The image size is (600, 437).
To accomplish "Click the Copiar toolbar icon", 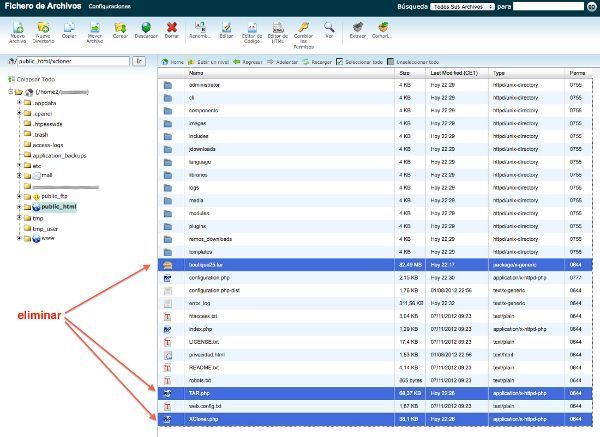I will coord(69,28).
